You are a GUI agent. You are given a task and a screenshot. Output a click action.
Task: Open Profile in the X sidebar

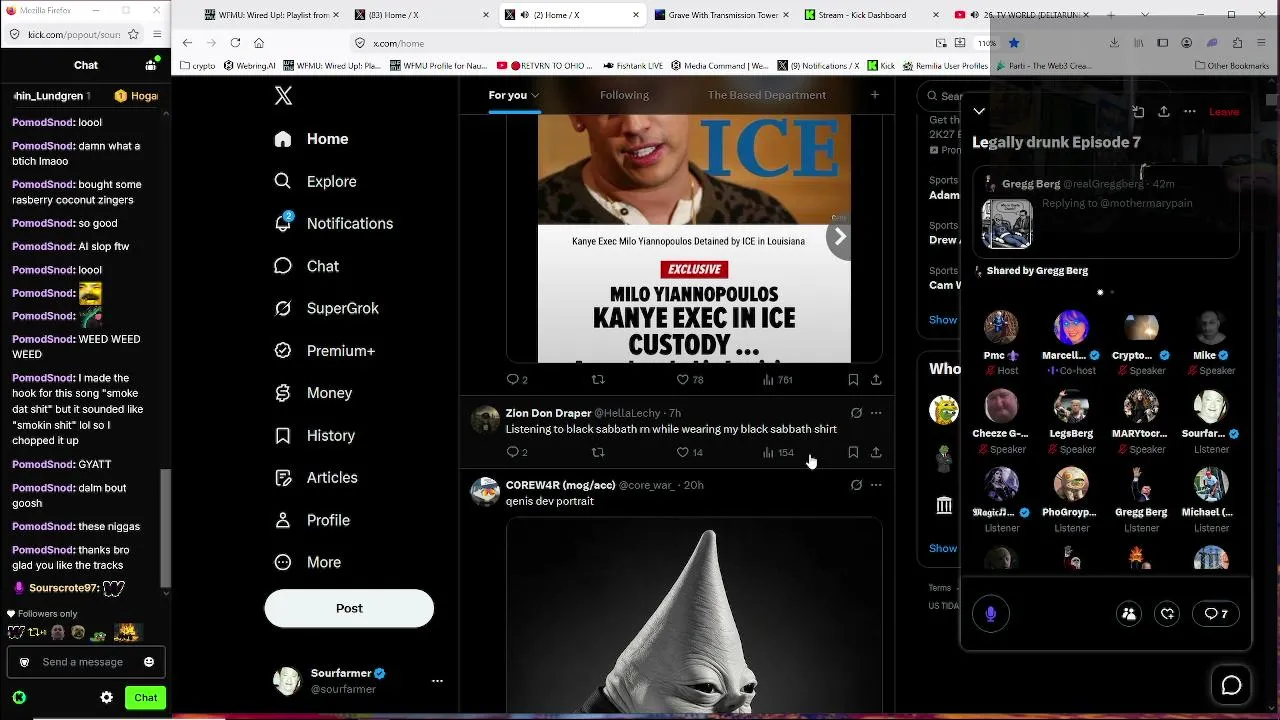(311, 520)
